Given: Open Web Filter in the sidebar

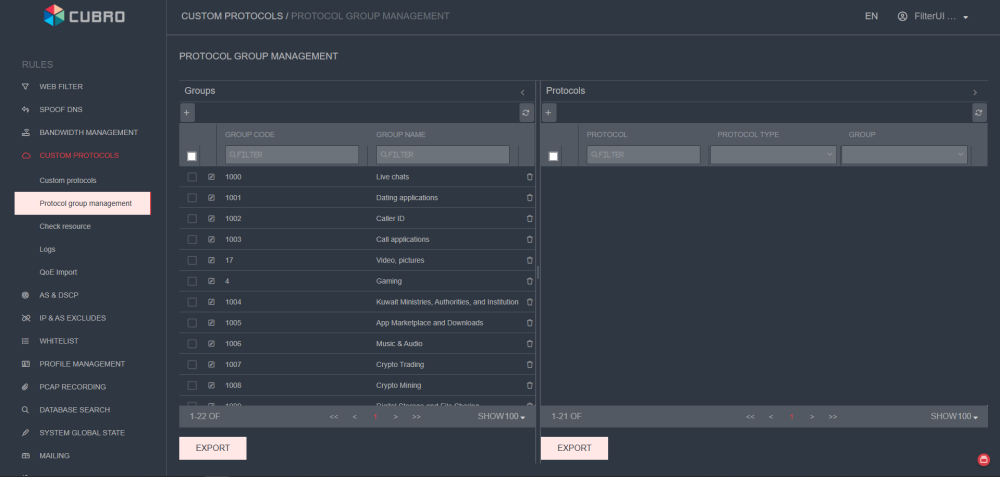Looking at the screenshot, I should click(x=61, y=87).
